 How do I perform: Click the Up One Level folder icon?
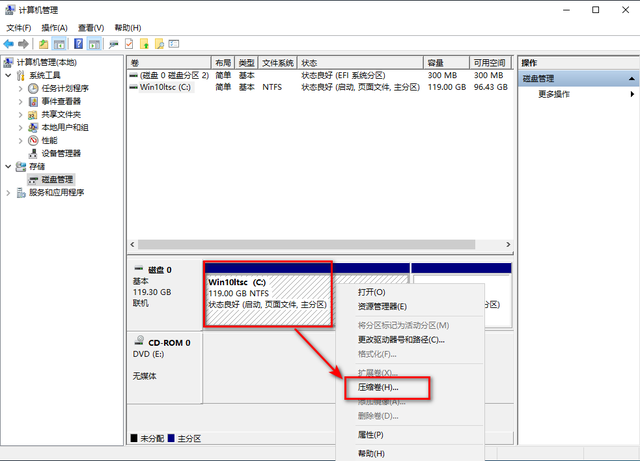click(x=43, y=44)
